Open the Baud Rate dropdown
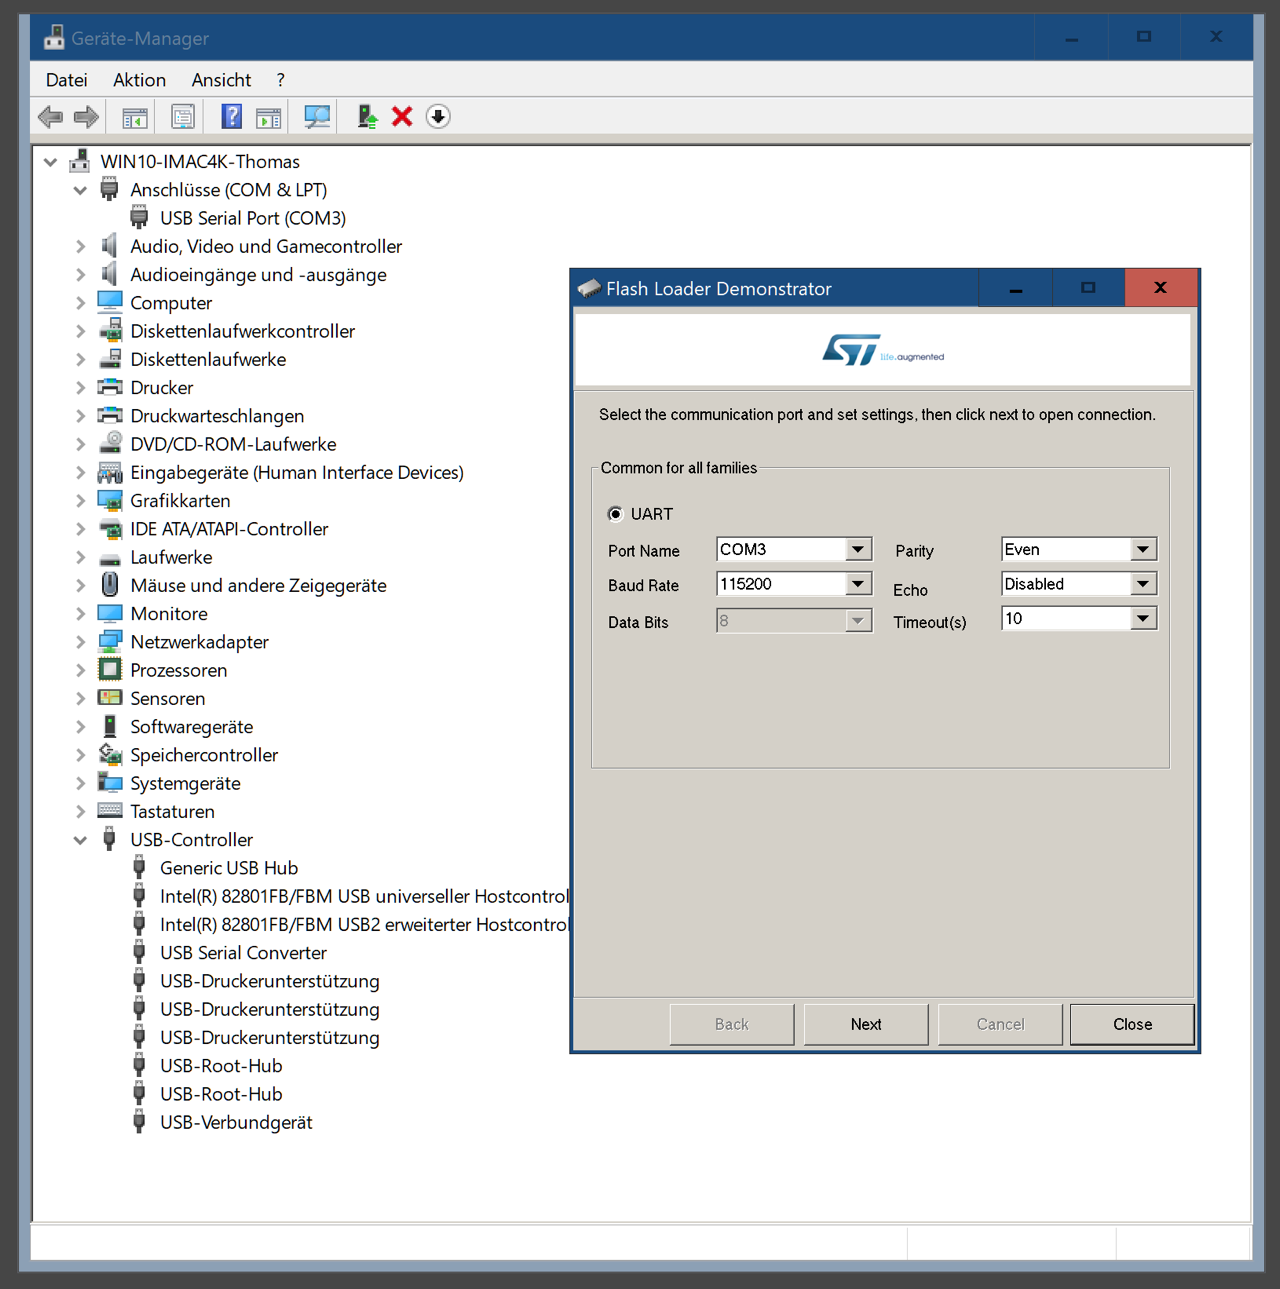1280x1289 pixels. pyautogui.click(x=857, y=584)
